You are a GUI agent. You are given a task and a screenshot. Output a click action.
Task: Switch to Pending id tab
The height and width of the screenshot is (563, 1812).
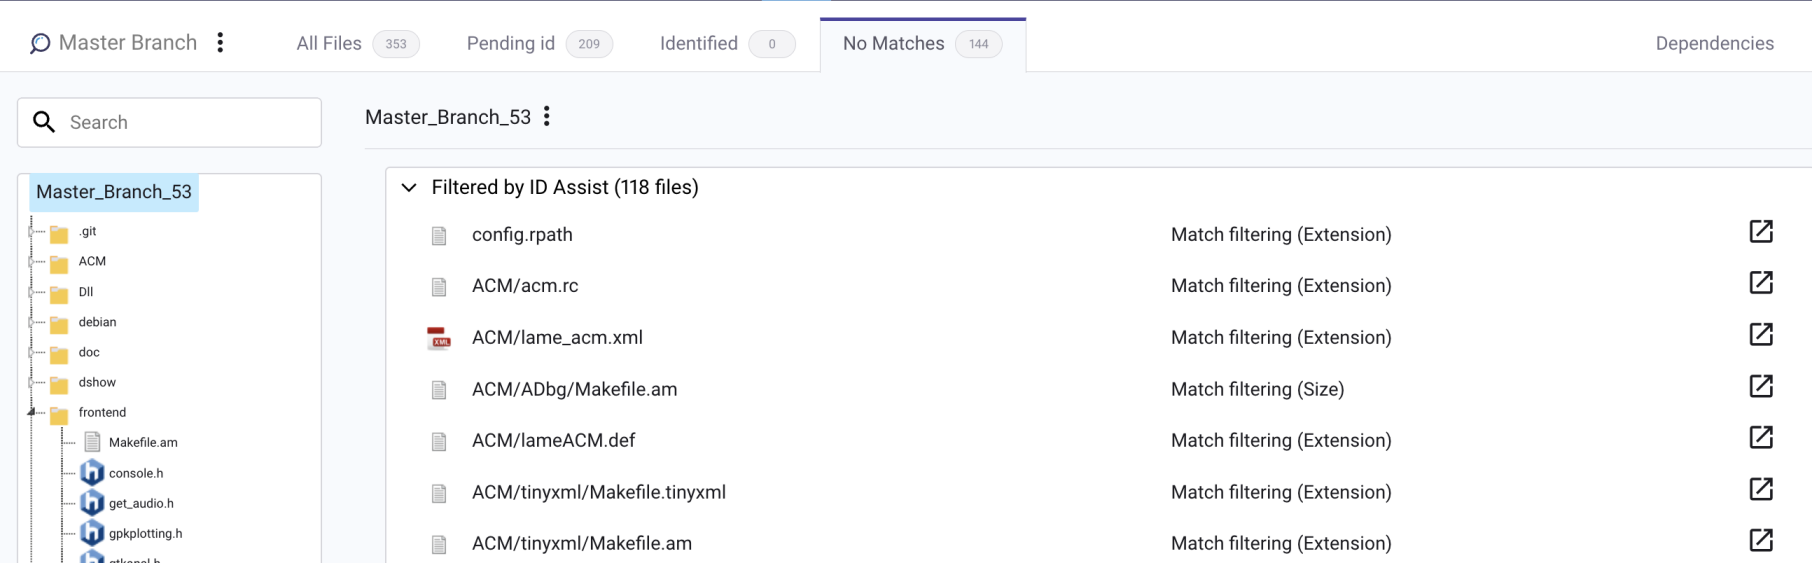tap(539, 44)
